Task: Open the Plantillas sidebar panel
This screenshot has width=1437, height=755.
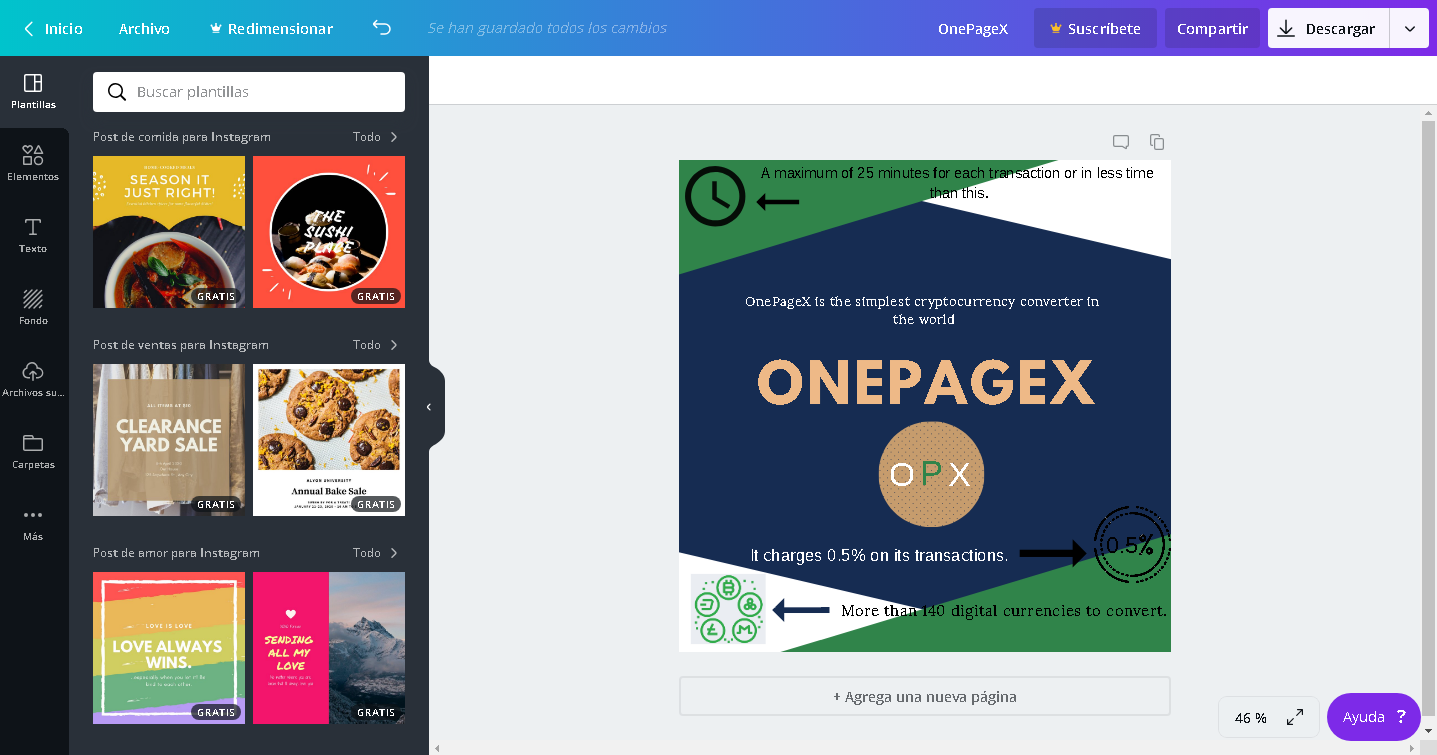Action: [33, 92]
